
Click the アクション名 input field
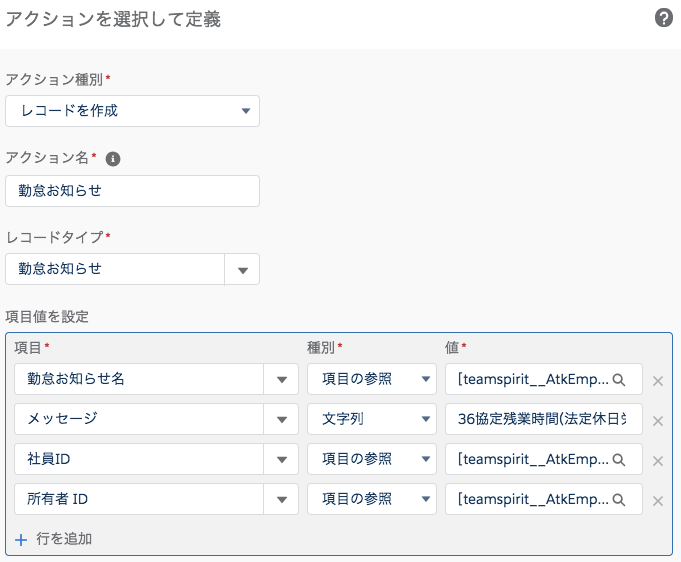click(132, 191)
